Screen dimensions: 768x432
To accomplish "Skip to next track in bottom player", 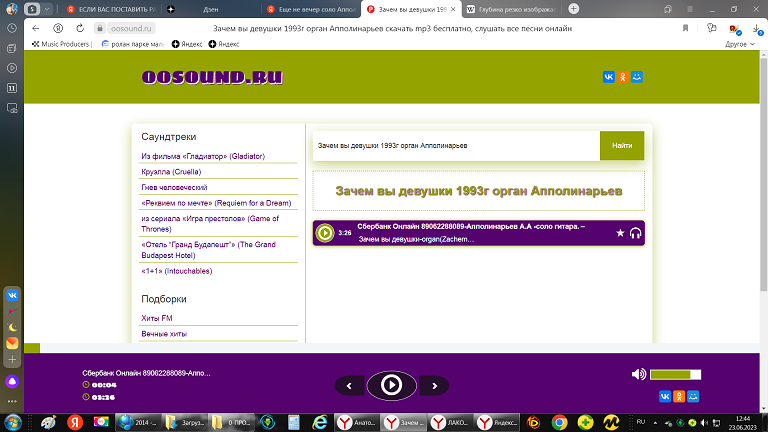I will point(434,386).
